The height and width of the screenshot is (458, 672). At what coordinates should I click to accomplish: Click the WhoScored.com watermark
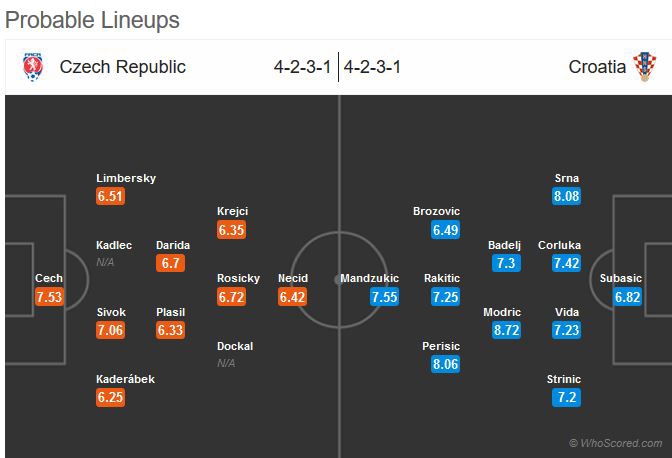(x=615, y=442)
